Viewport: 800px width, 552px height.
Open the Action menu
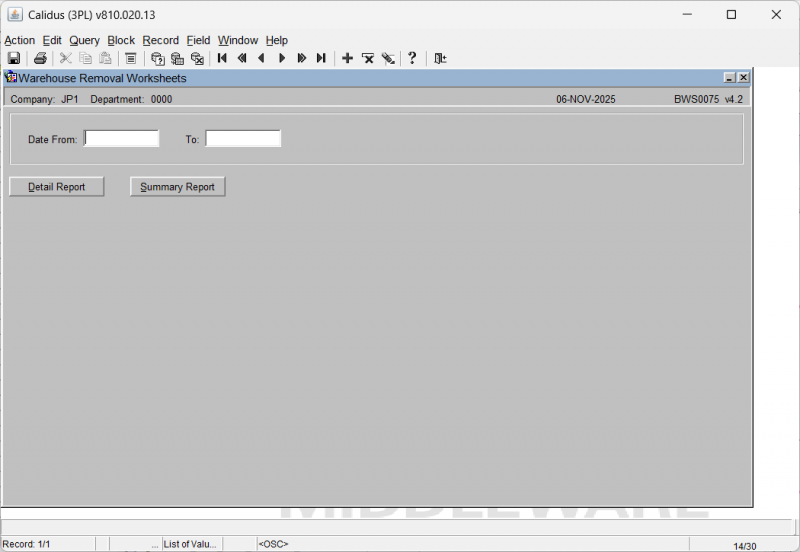[19, 40]
